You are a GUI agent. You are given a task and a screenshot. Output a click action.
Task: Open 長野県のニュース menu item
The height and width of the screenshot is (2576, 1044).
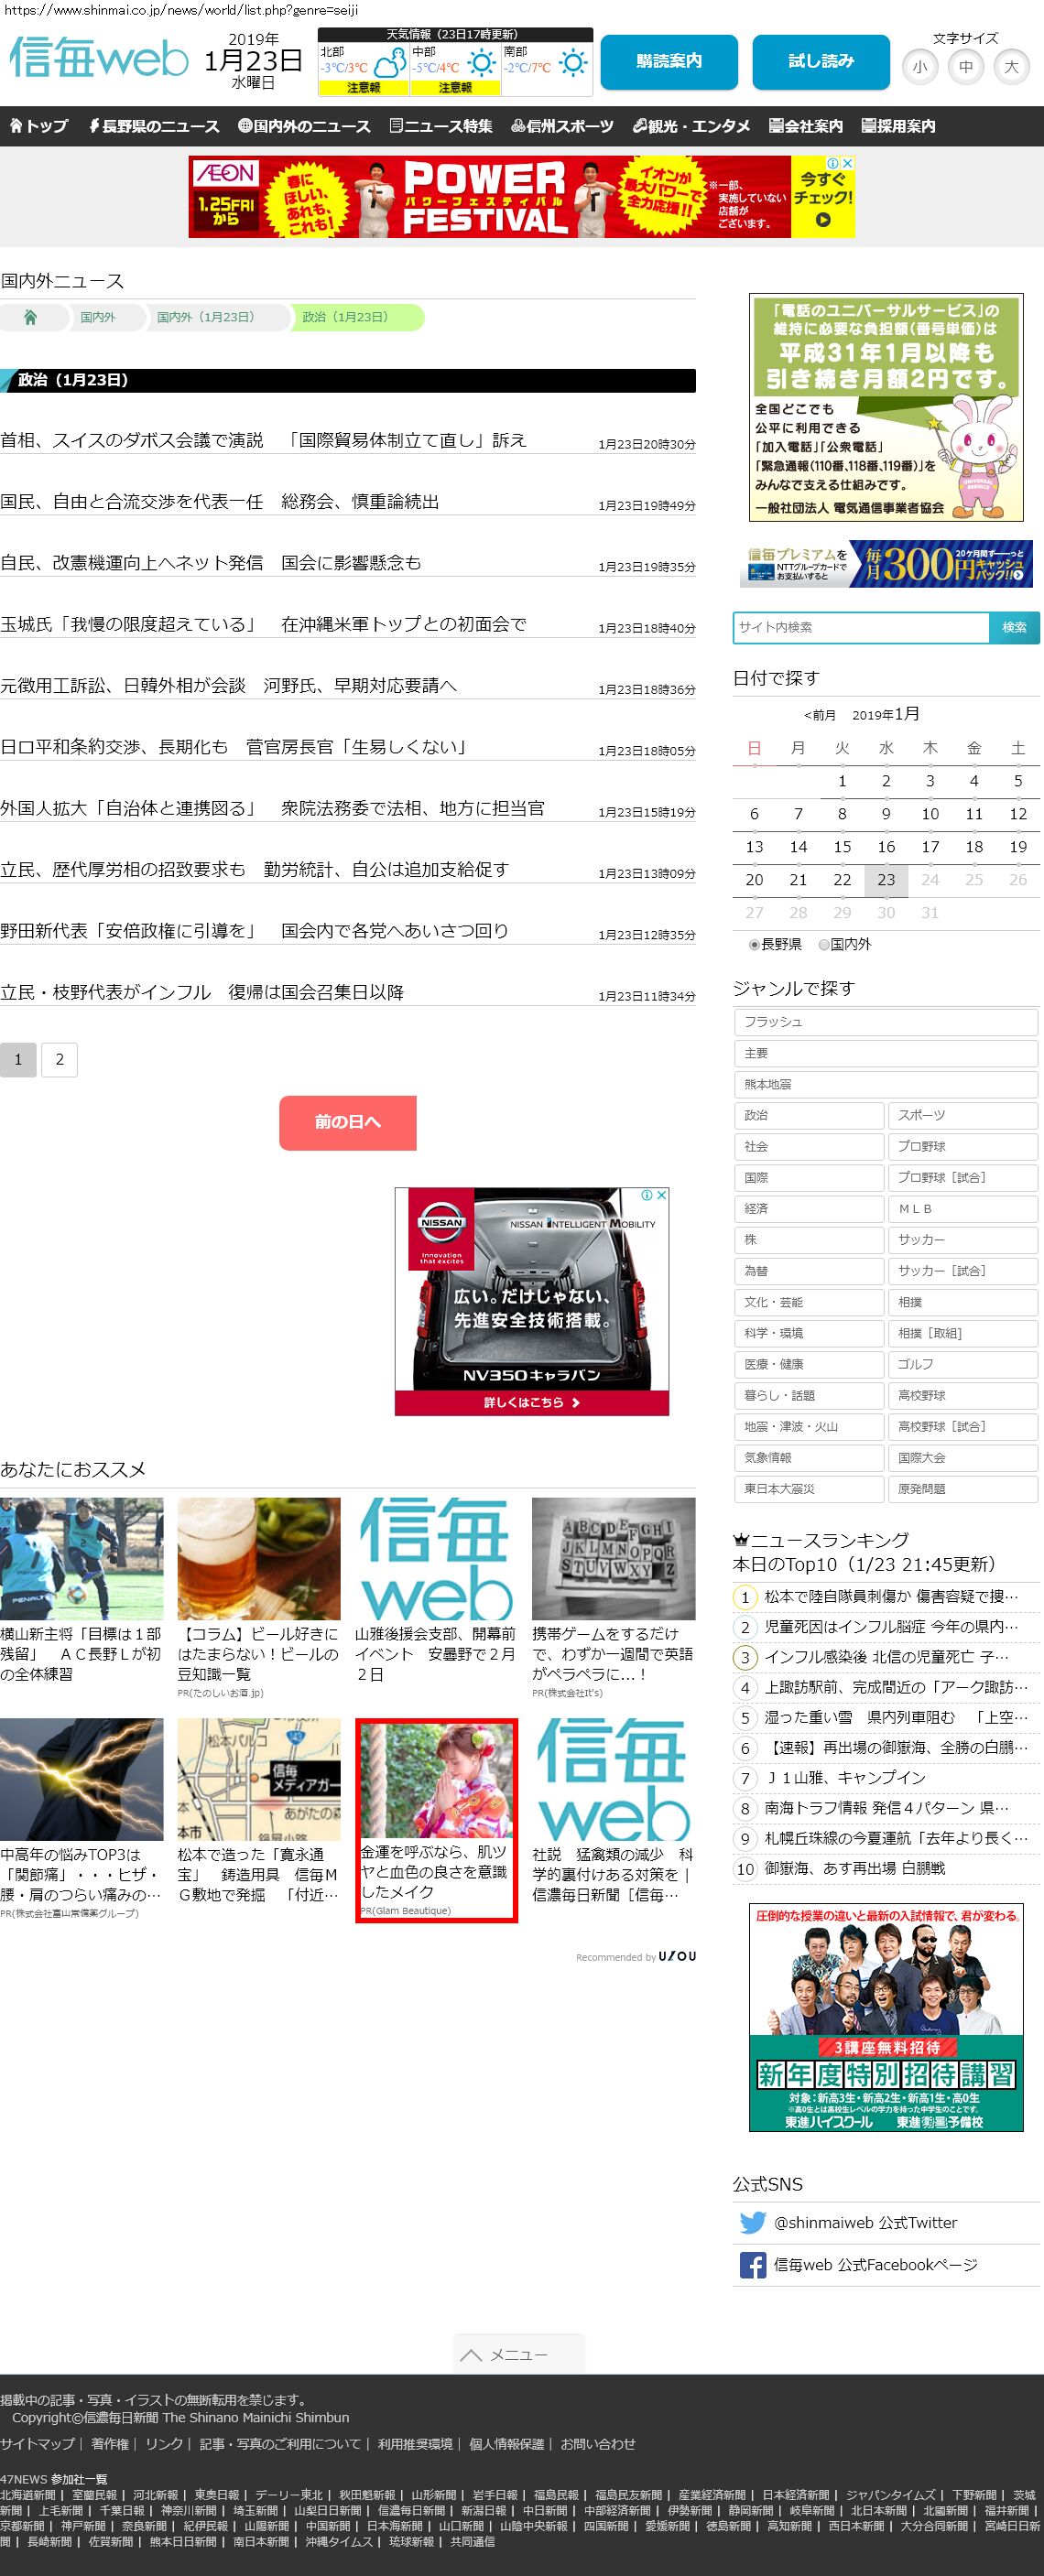pyautogui.click(x=153, y=126)
